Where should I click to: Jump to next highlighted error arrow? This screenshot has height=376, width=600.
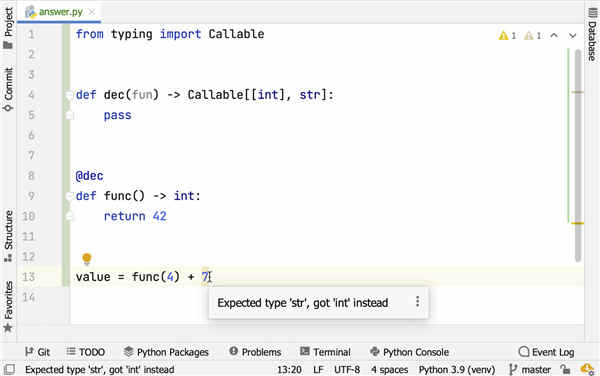[x=572, y=36]
